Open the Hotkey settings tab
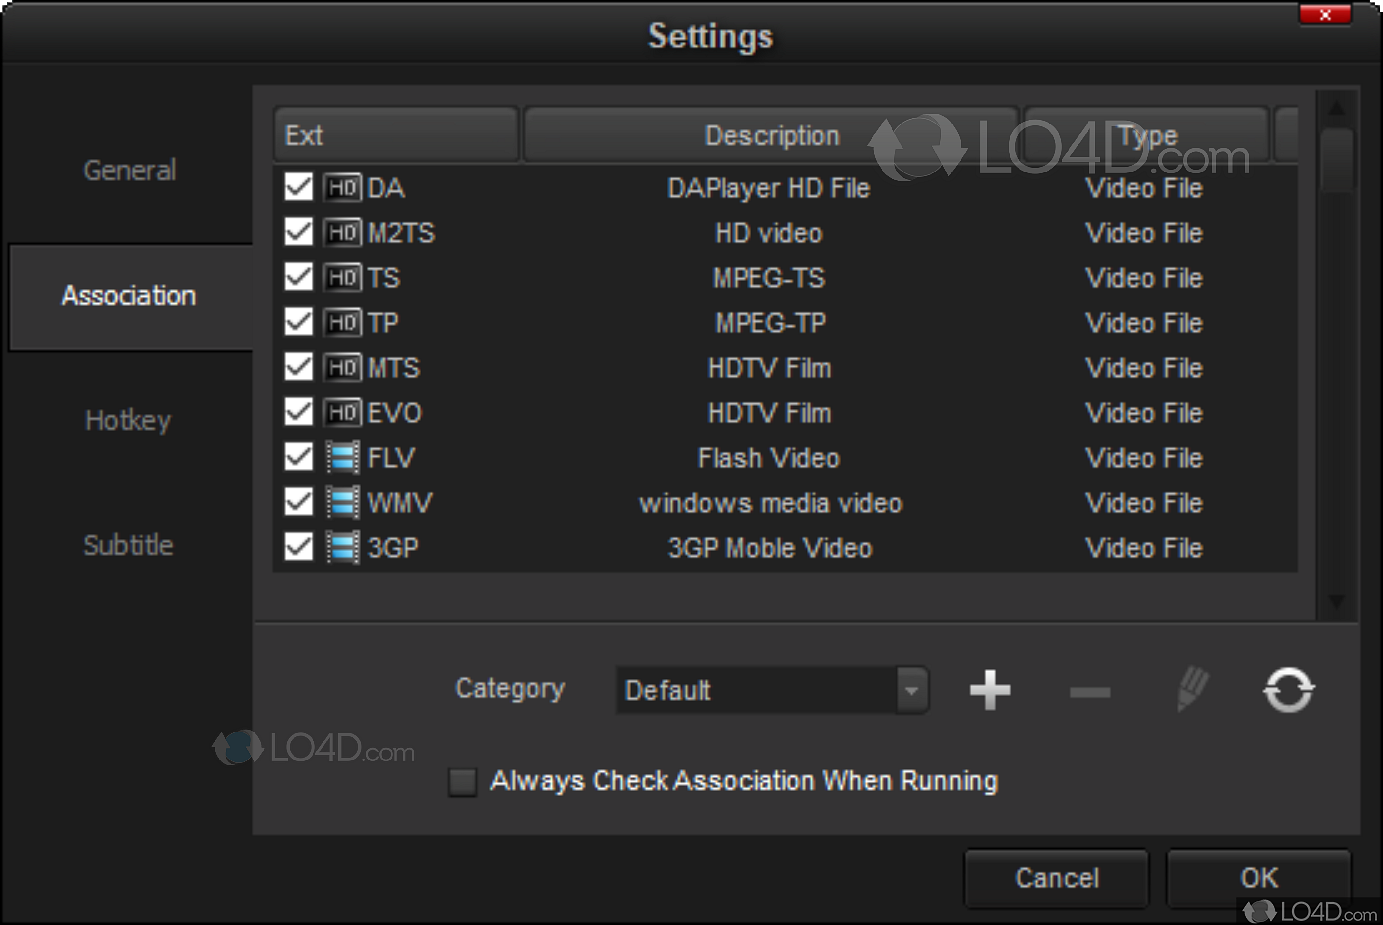This screenshot has height=925, width=1383. pos(128,421)
